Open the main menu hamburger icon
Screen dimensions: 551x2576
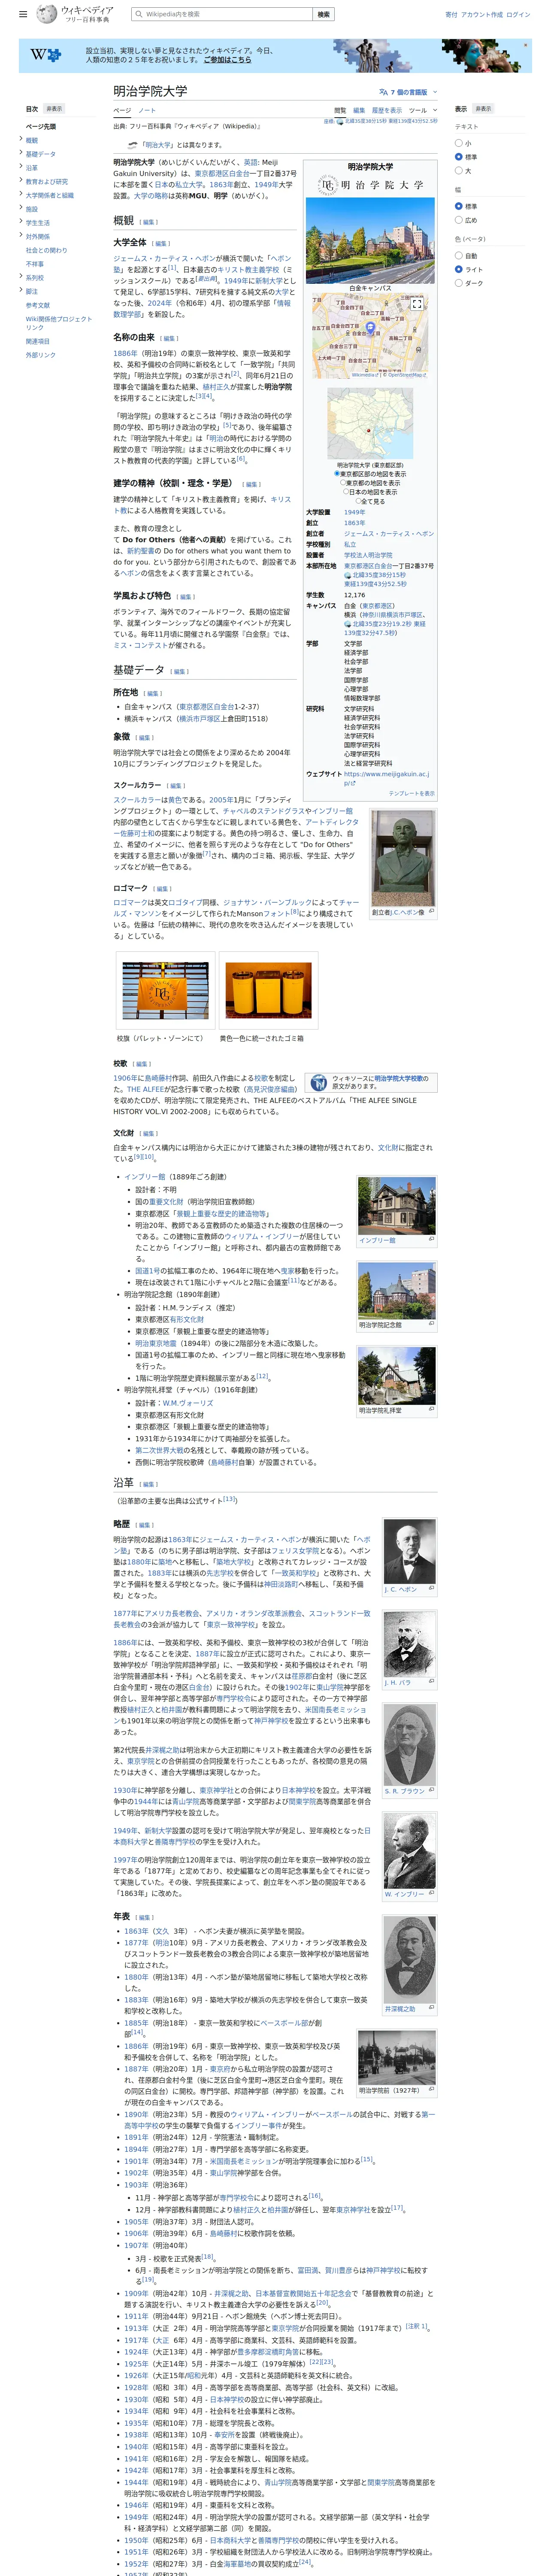(24, 14)
